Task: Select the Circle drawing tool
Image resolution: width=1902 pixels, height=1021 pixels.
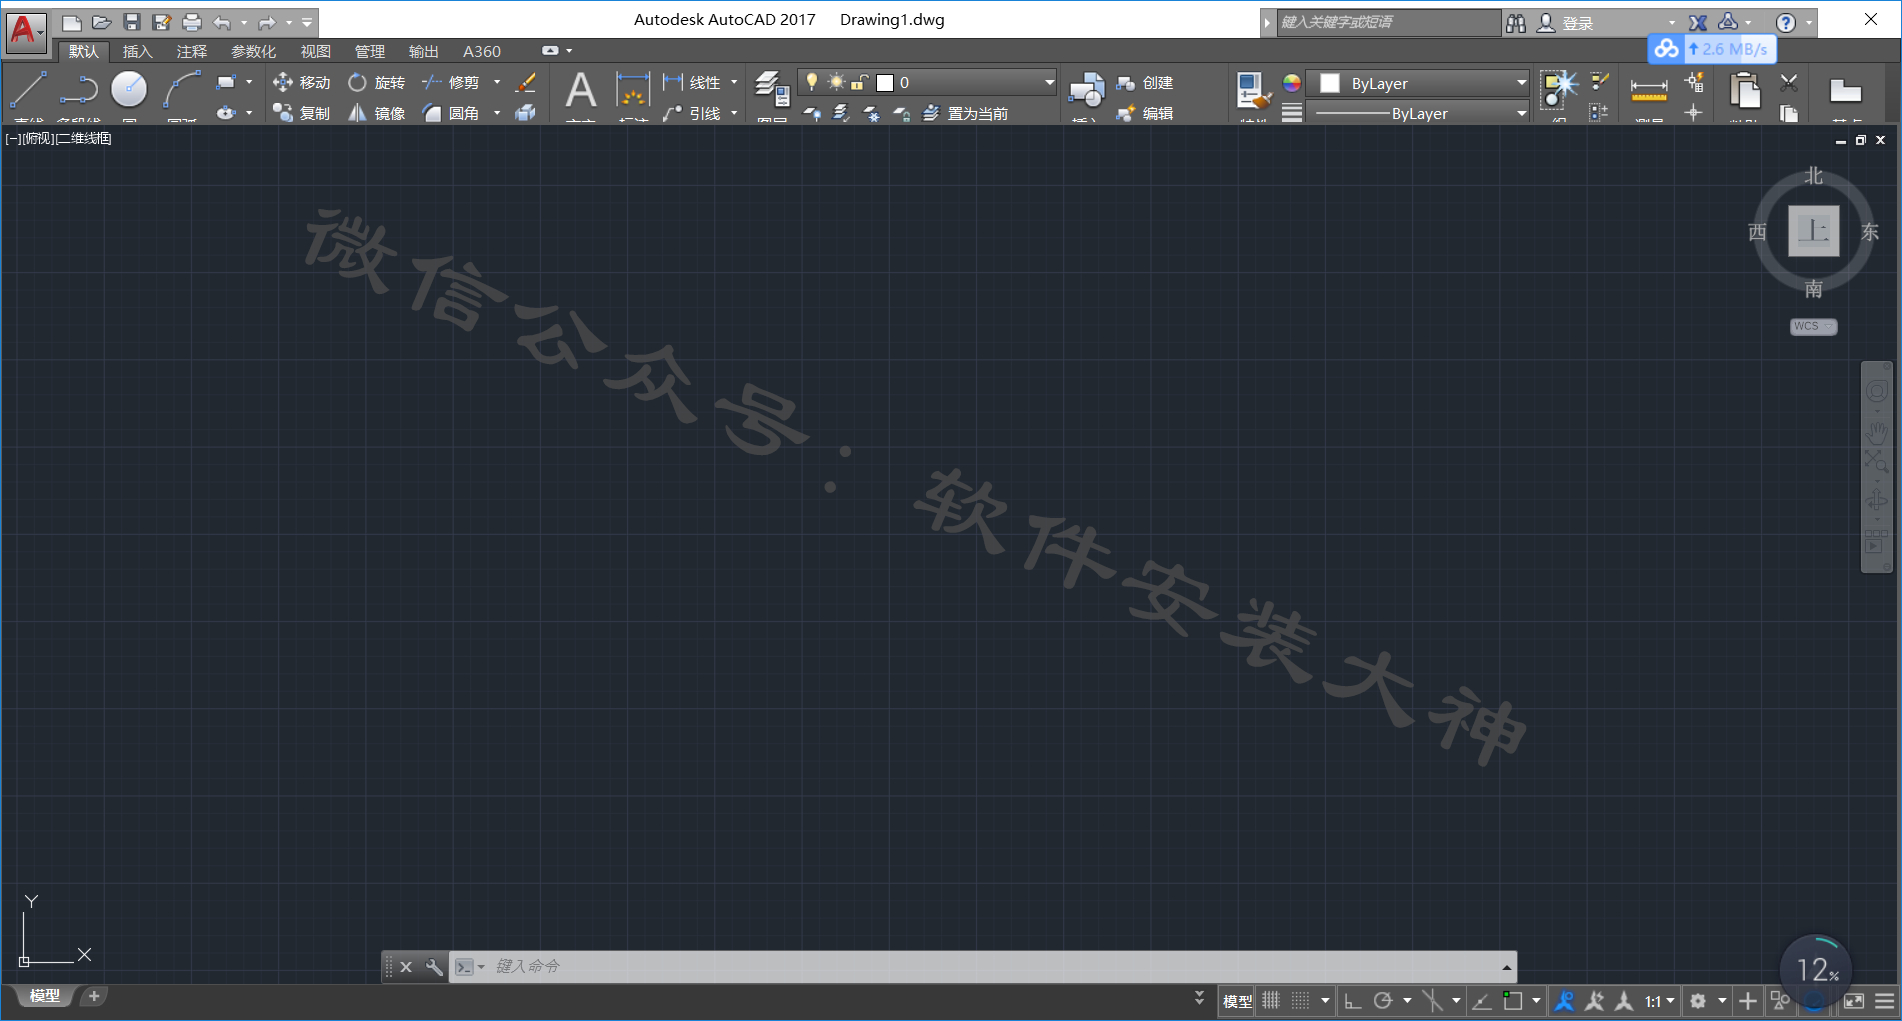Action: coord(129,89)
